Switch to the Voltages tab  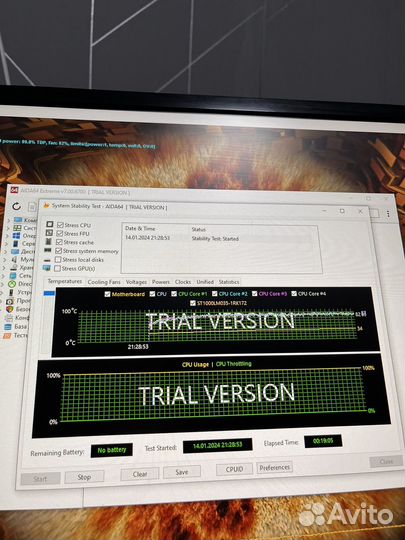coord(136,282)
